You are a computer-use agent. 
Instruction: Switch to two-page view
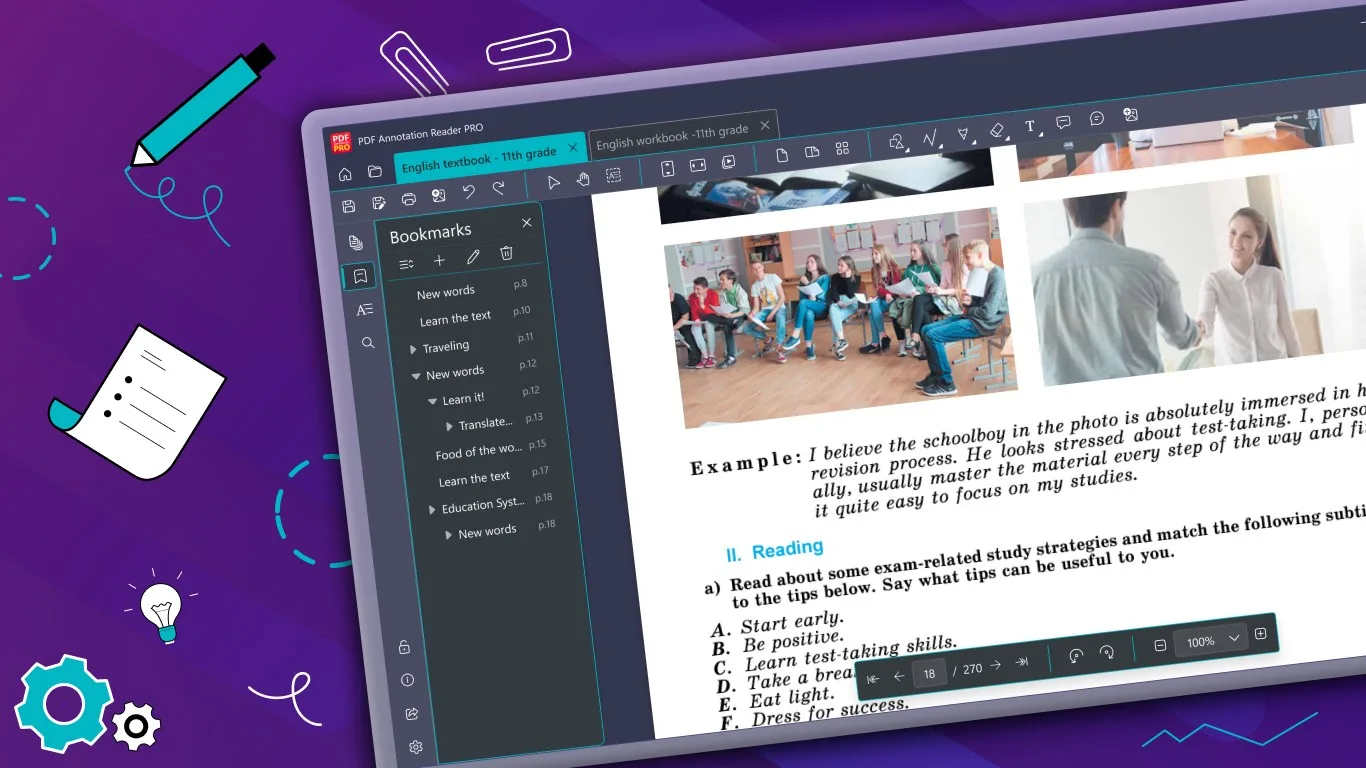[x=812, y=151]
